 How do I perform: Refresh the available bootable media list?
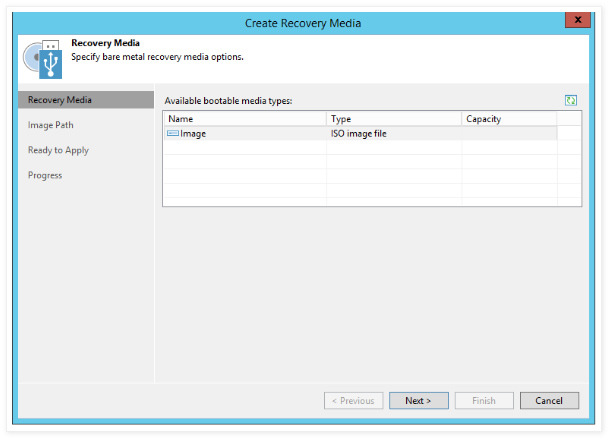[x=571, y=100]
